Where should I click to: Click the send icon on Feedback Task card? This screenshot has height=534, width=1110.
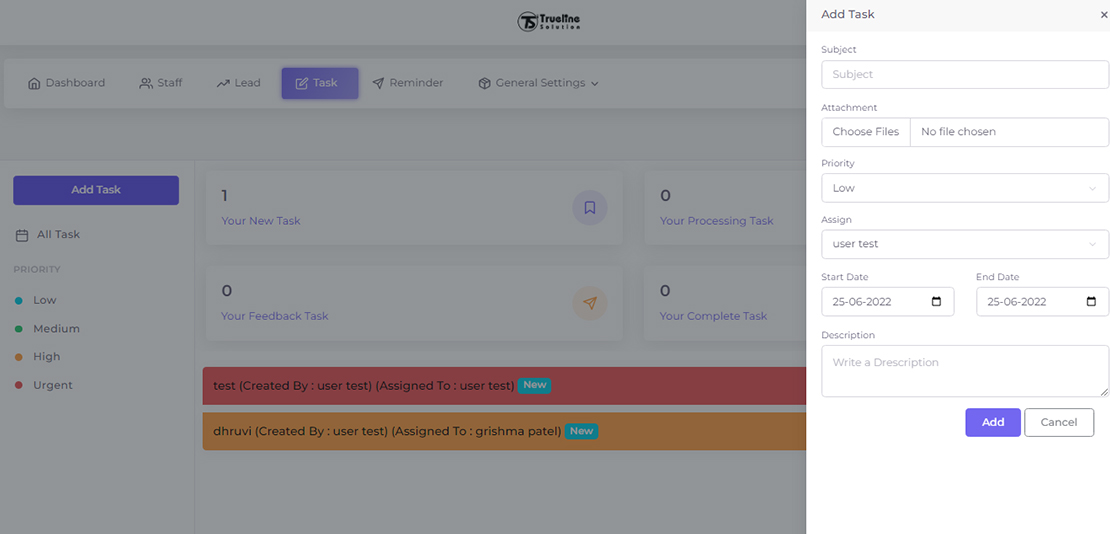[x=590, y=303]
